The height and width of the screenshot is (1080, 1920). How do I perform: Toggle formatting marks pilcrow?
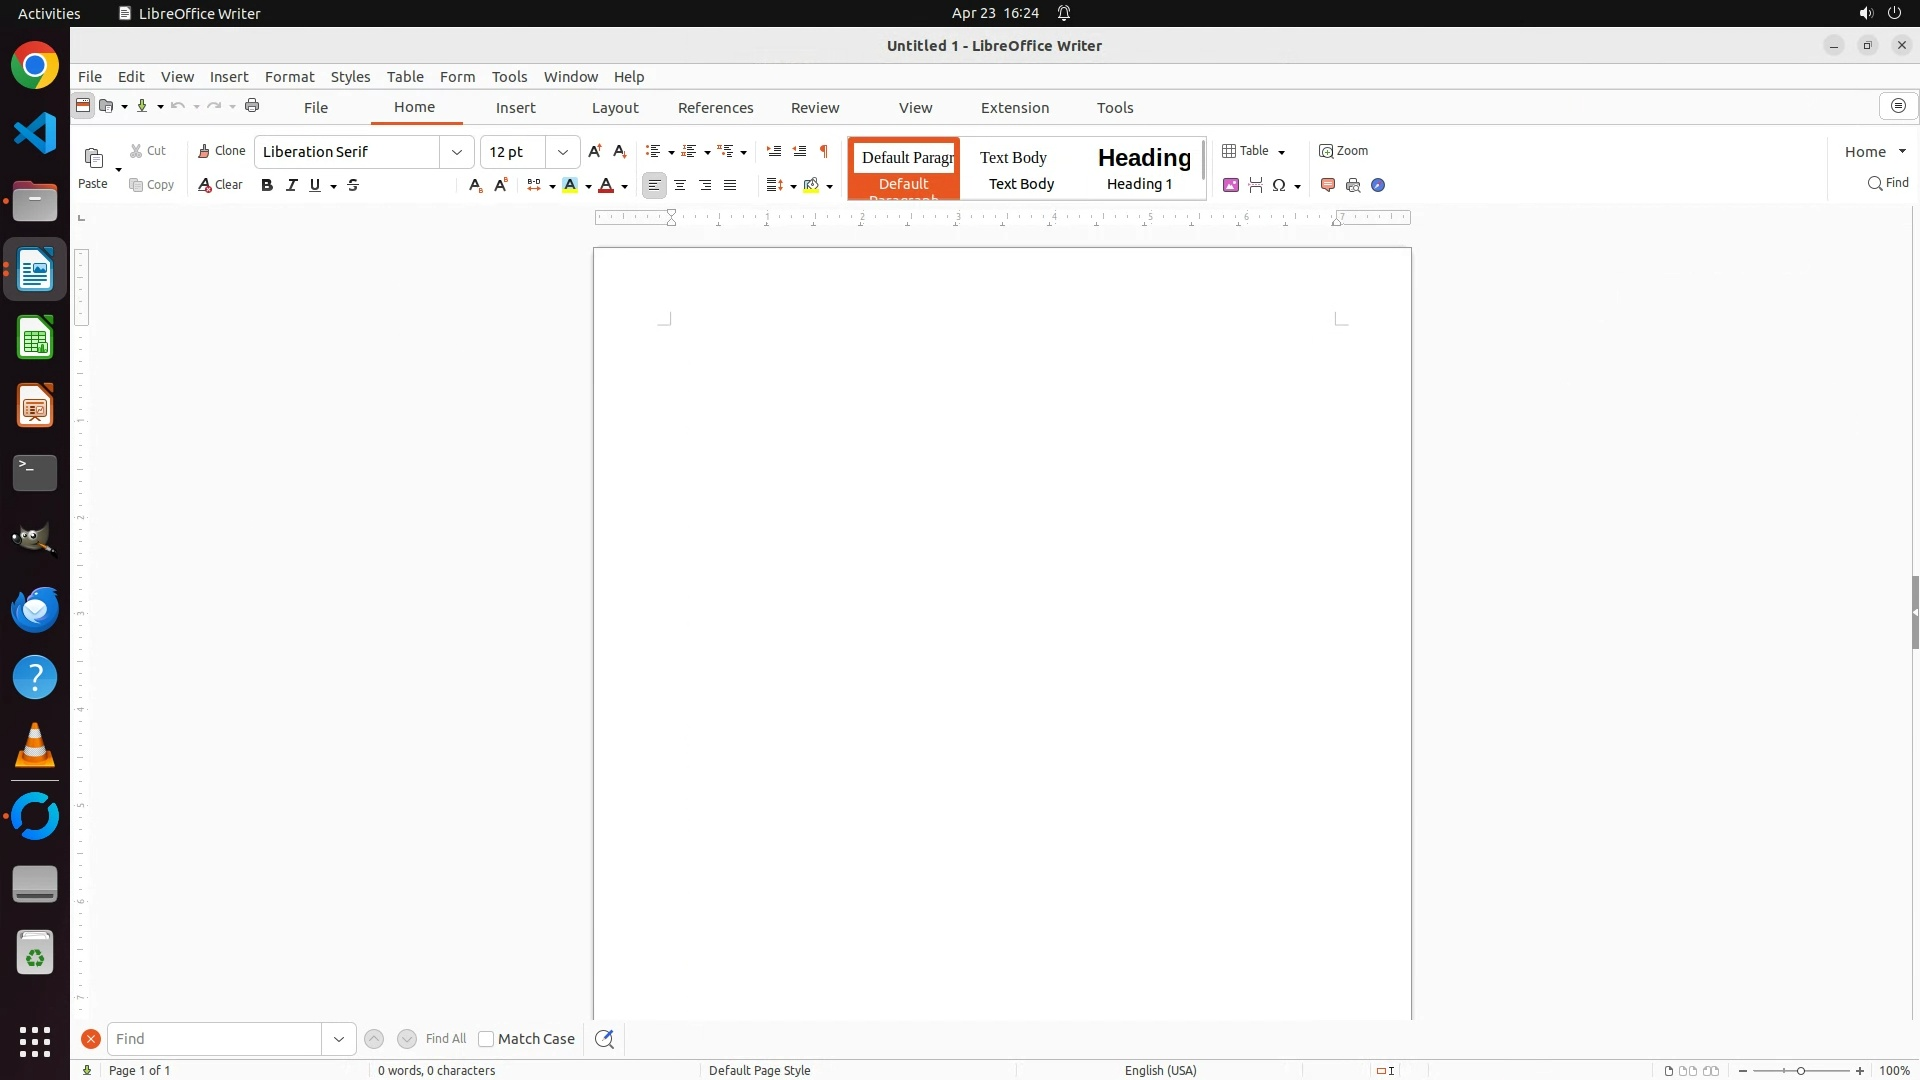click(x=824, y=151)
